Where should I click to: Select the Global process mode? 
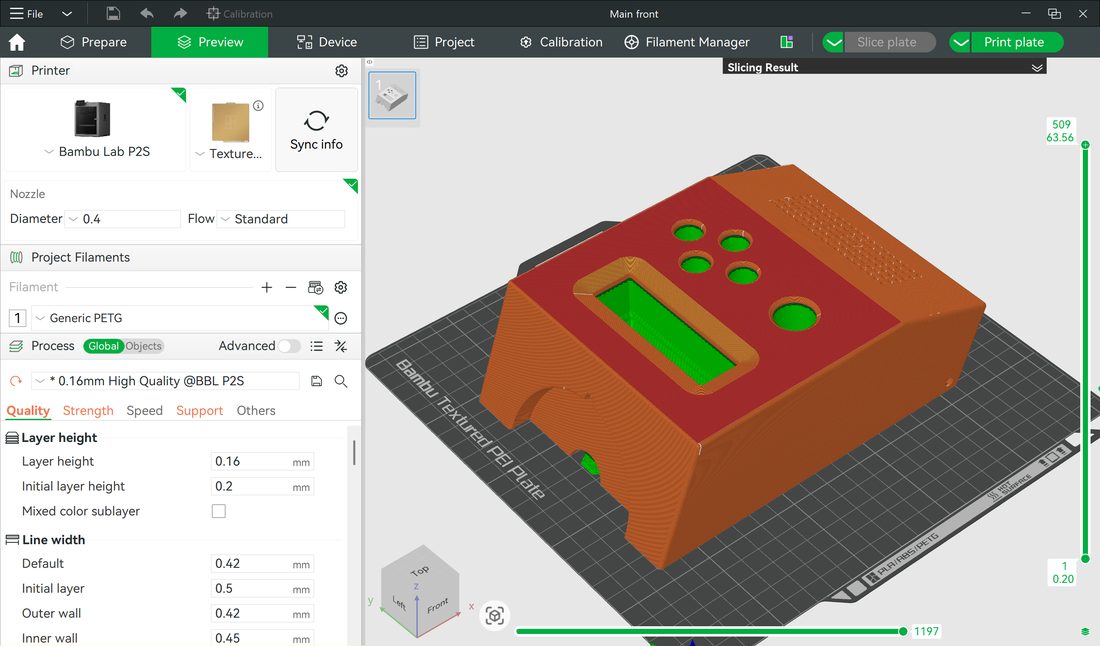103,346
